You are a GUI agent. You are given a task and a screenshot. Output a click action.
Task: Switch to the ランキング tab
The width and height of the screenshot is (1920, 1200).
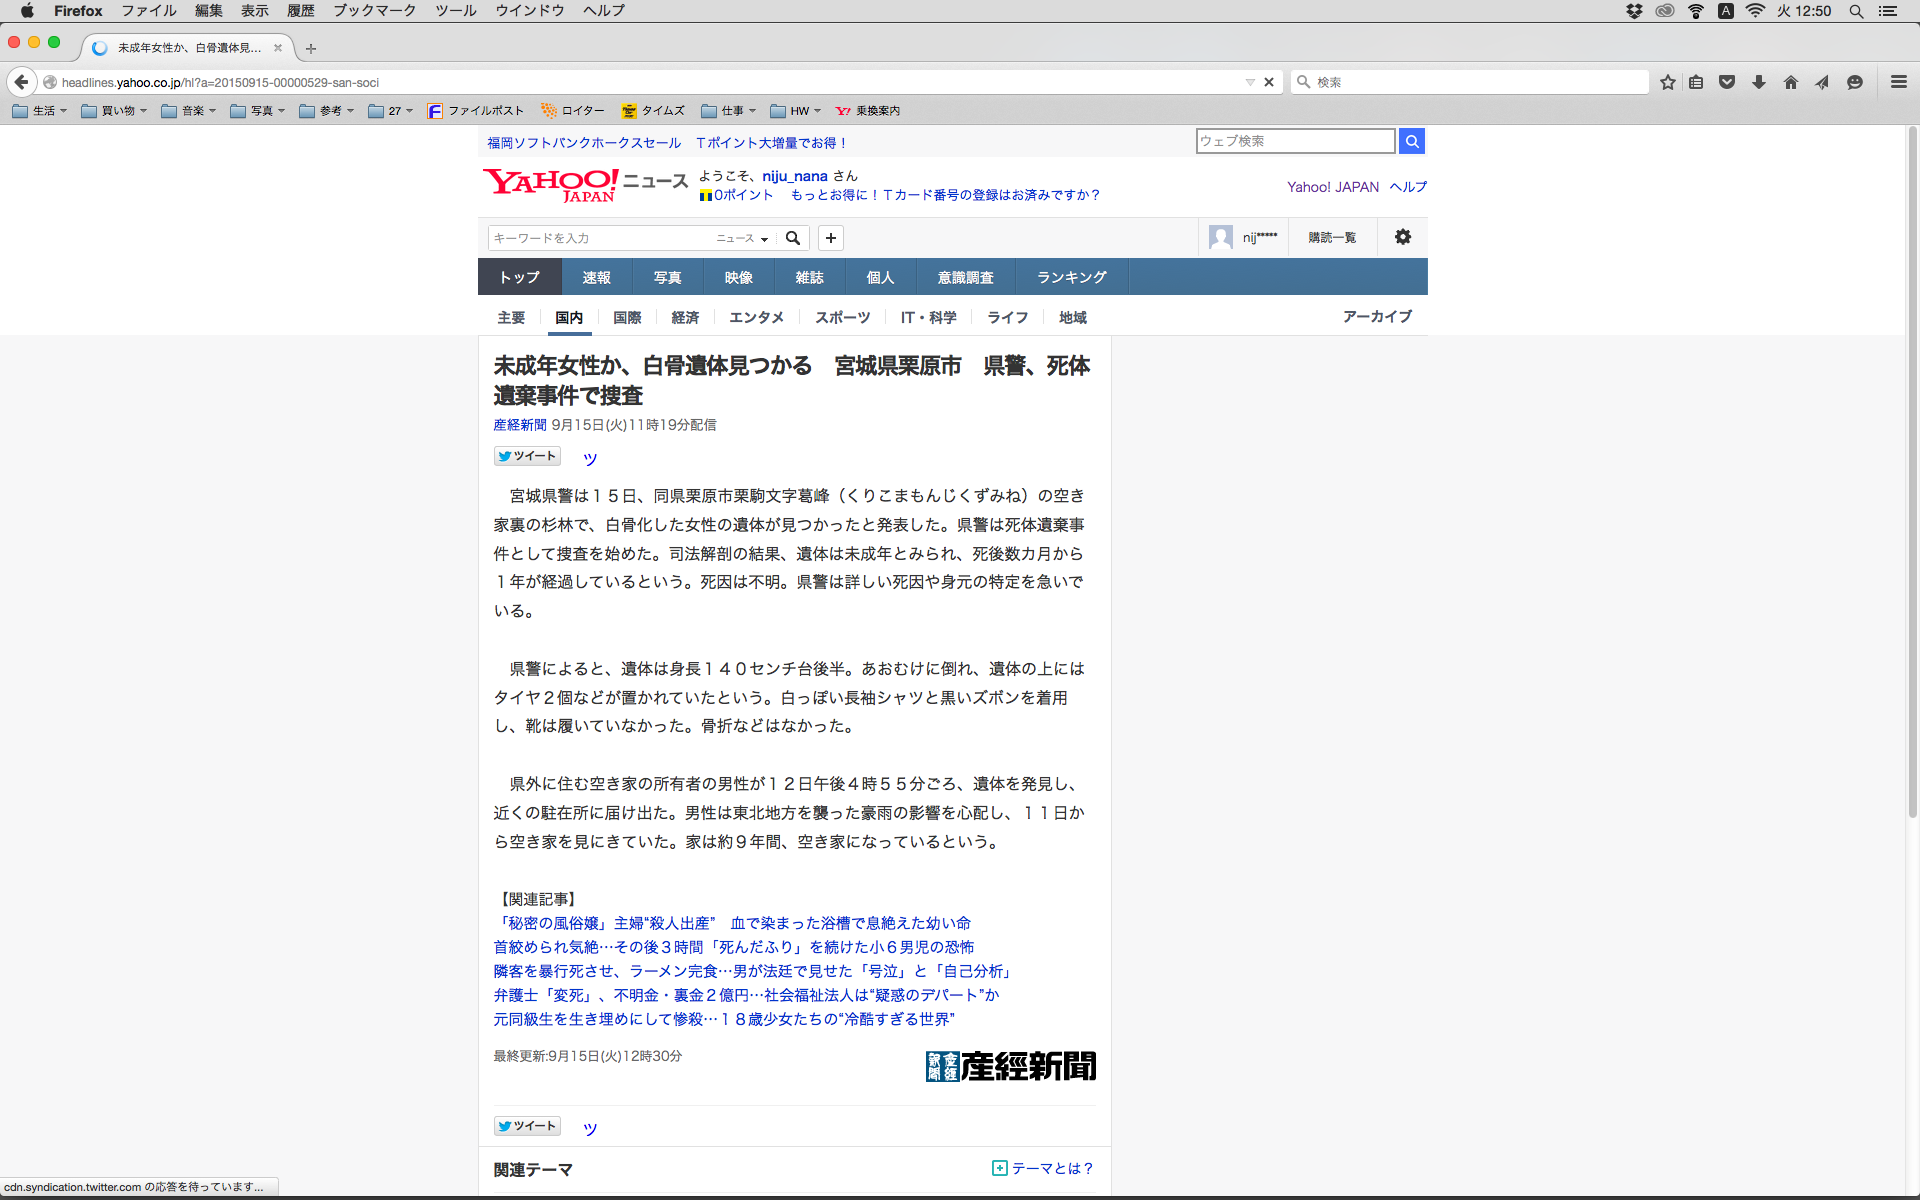[x=1071, y=277]
